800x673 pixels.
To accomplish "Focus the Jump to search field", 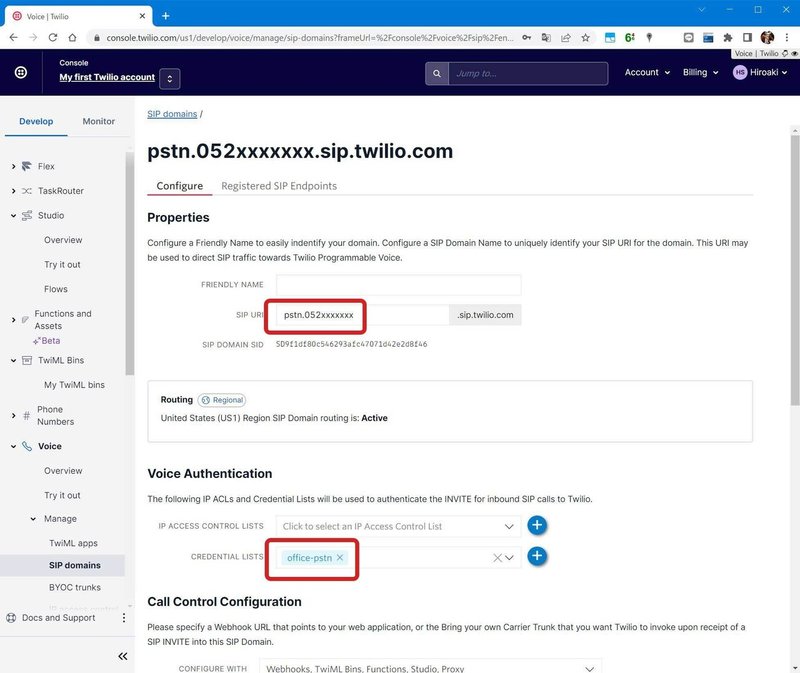I will (x=528, y=73).
